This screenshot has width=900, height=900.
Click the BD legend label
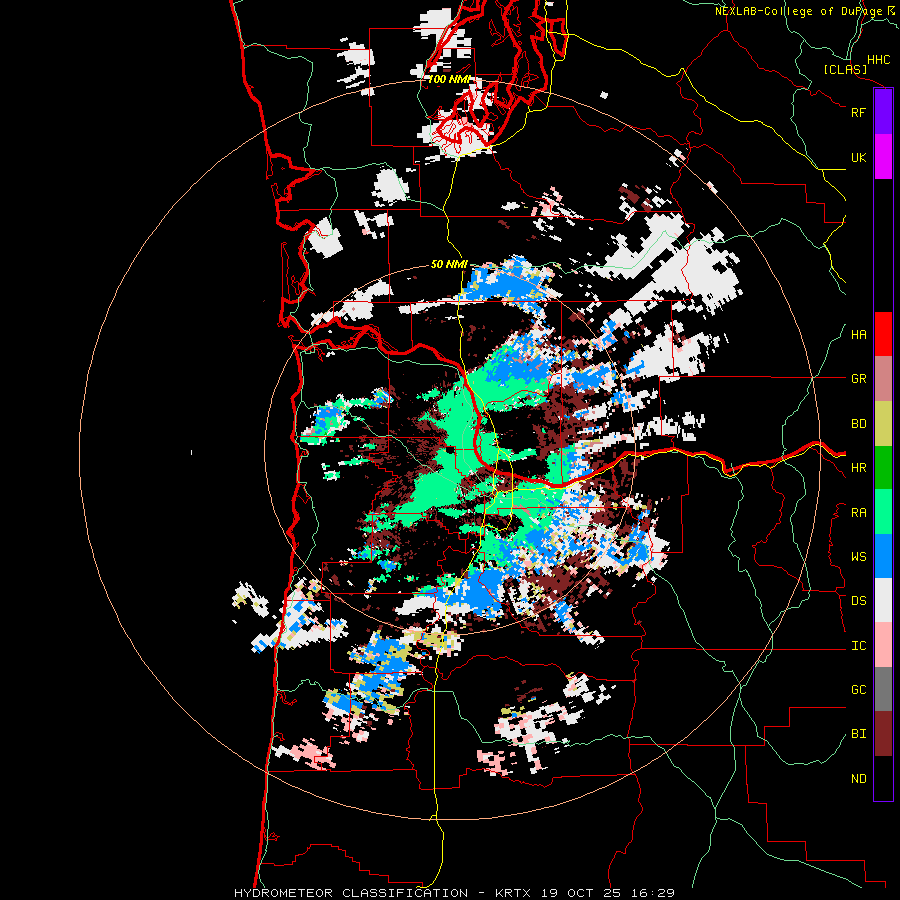coord(859,424)
